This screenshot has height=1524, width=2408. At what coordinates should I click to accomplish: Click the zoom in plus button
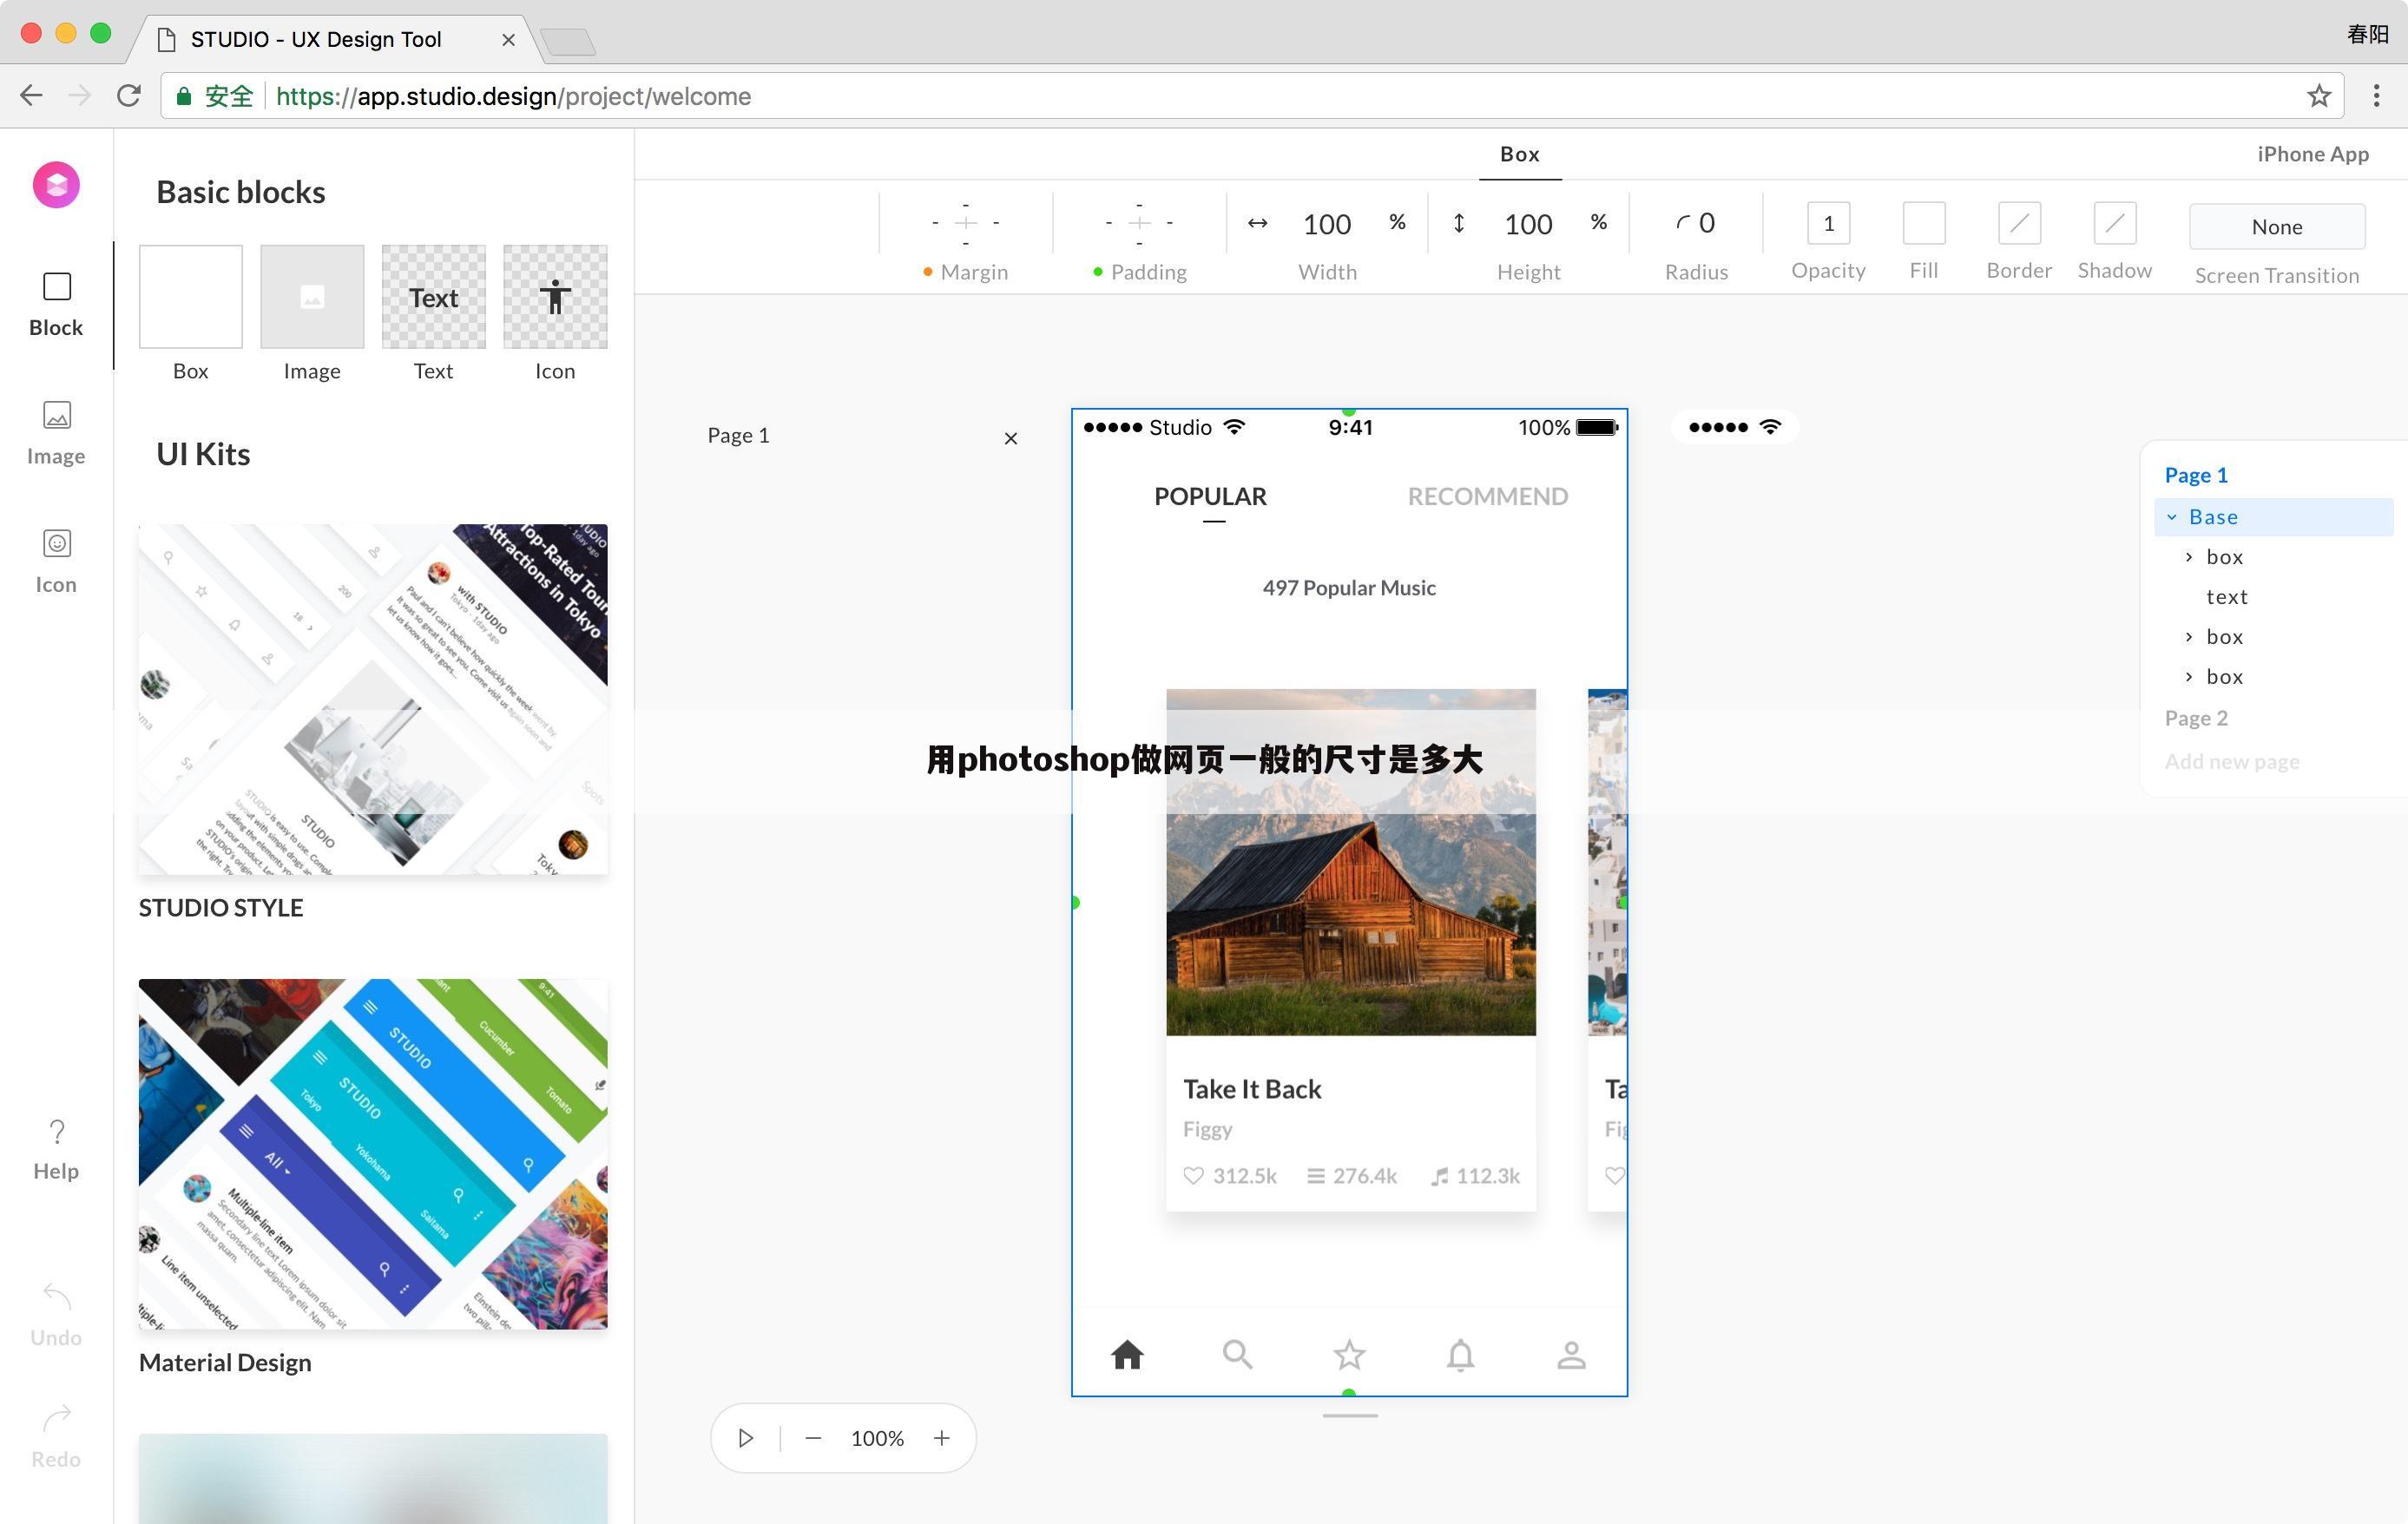941,1438
